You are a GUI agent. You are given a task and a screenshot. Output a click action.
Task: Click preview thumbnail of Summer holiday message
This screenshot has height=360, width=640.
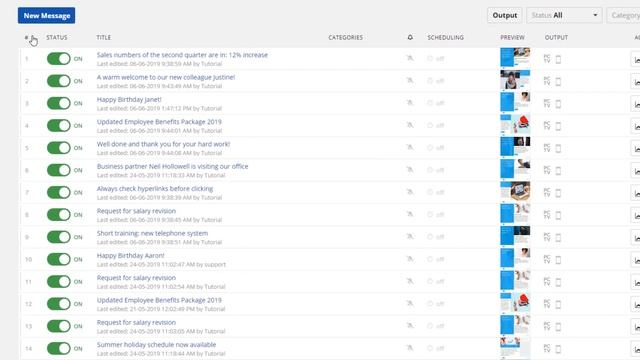[515, 347]
